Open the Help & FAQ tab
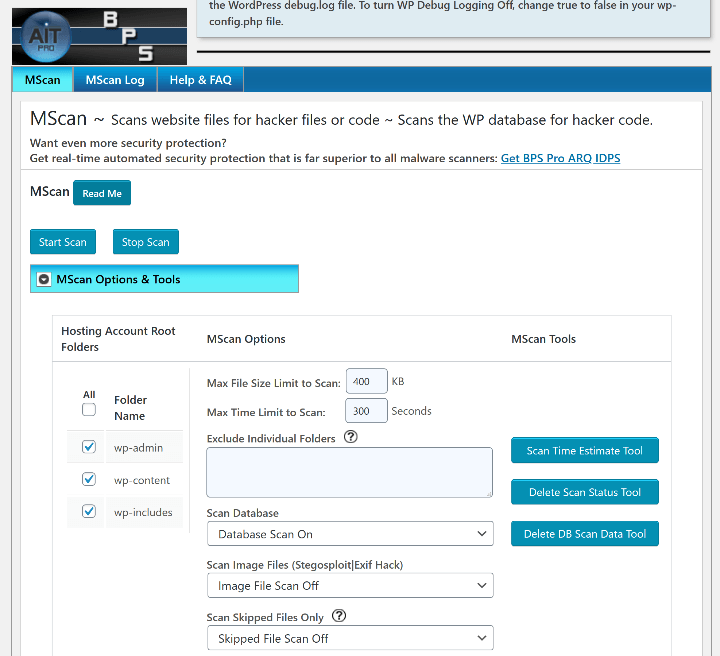Image resolution: width=720 pixels, height=656 pixels. click(201, 80)
